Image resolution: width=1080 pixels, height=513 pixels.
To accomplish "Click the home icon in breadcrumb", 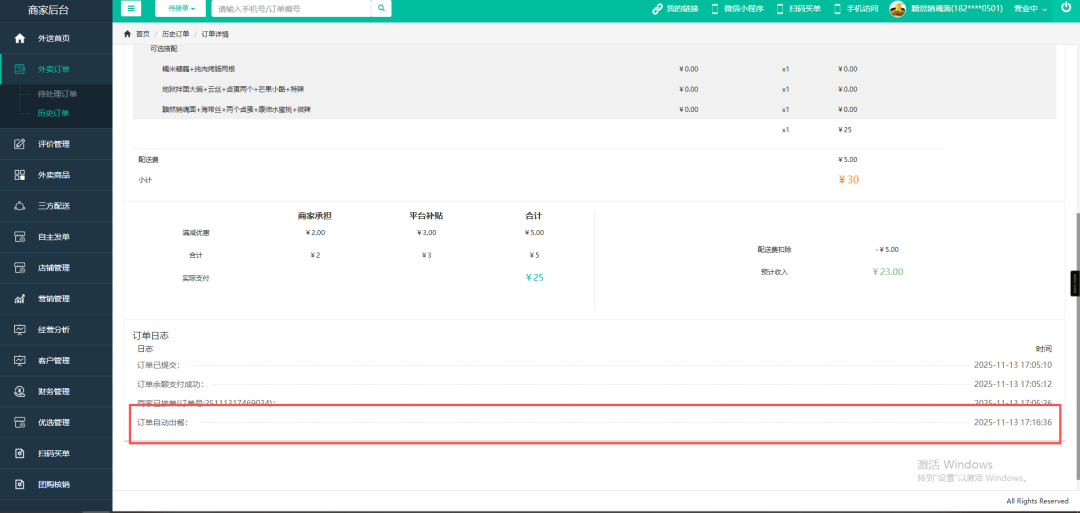I will [x=127, y=33].
